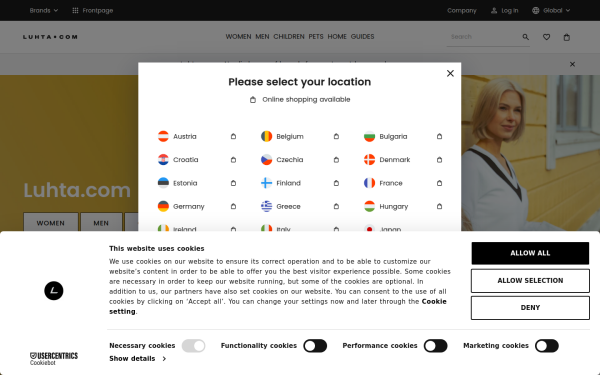
Task: Open the GUIDES menu
Action: pyautogui.click(x=362, y=37)
